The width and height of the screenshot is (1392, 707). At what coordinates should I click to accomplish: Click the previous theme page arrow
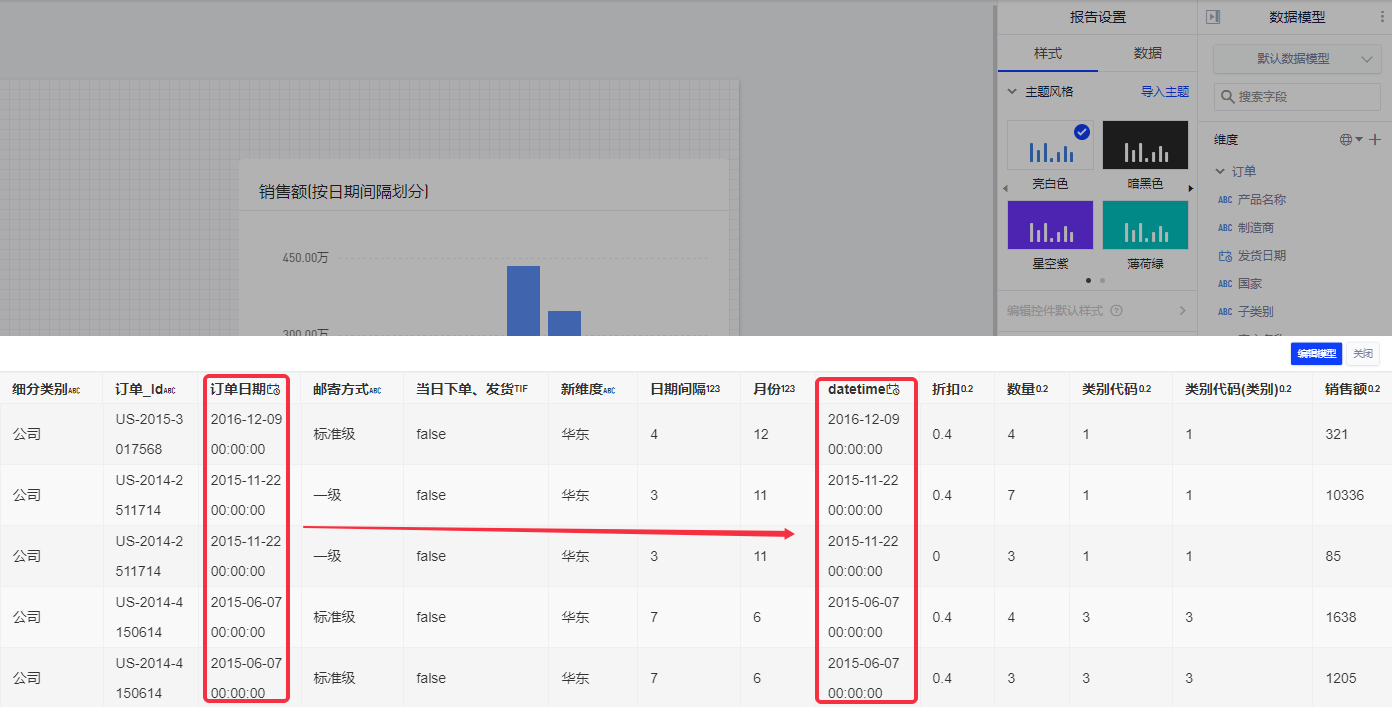(x=1004, y=189)
